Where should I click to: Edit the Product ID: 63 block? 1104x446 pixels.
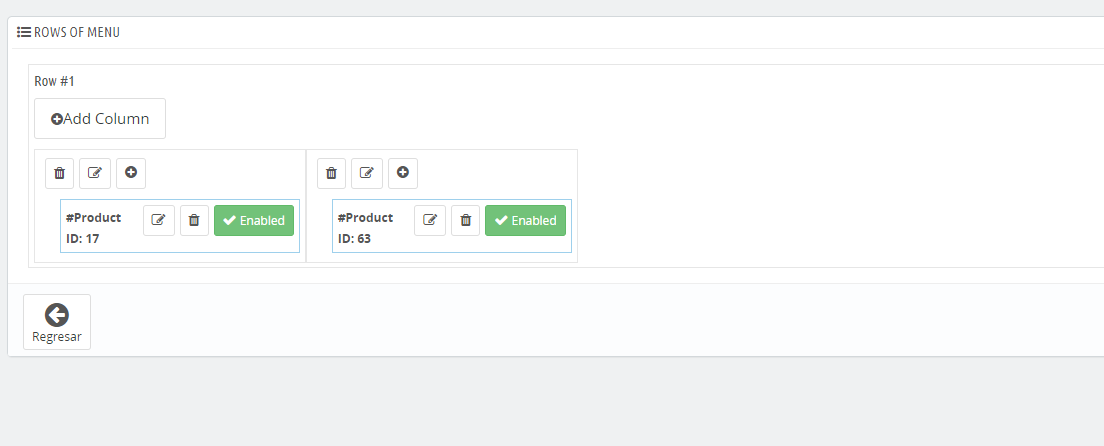(430, 221)
